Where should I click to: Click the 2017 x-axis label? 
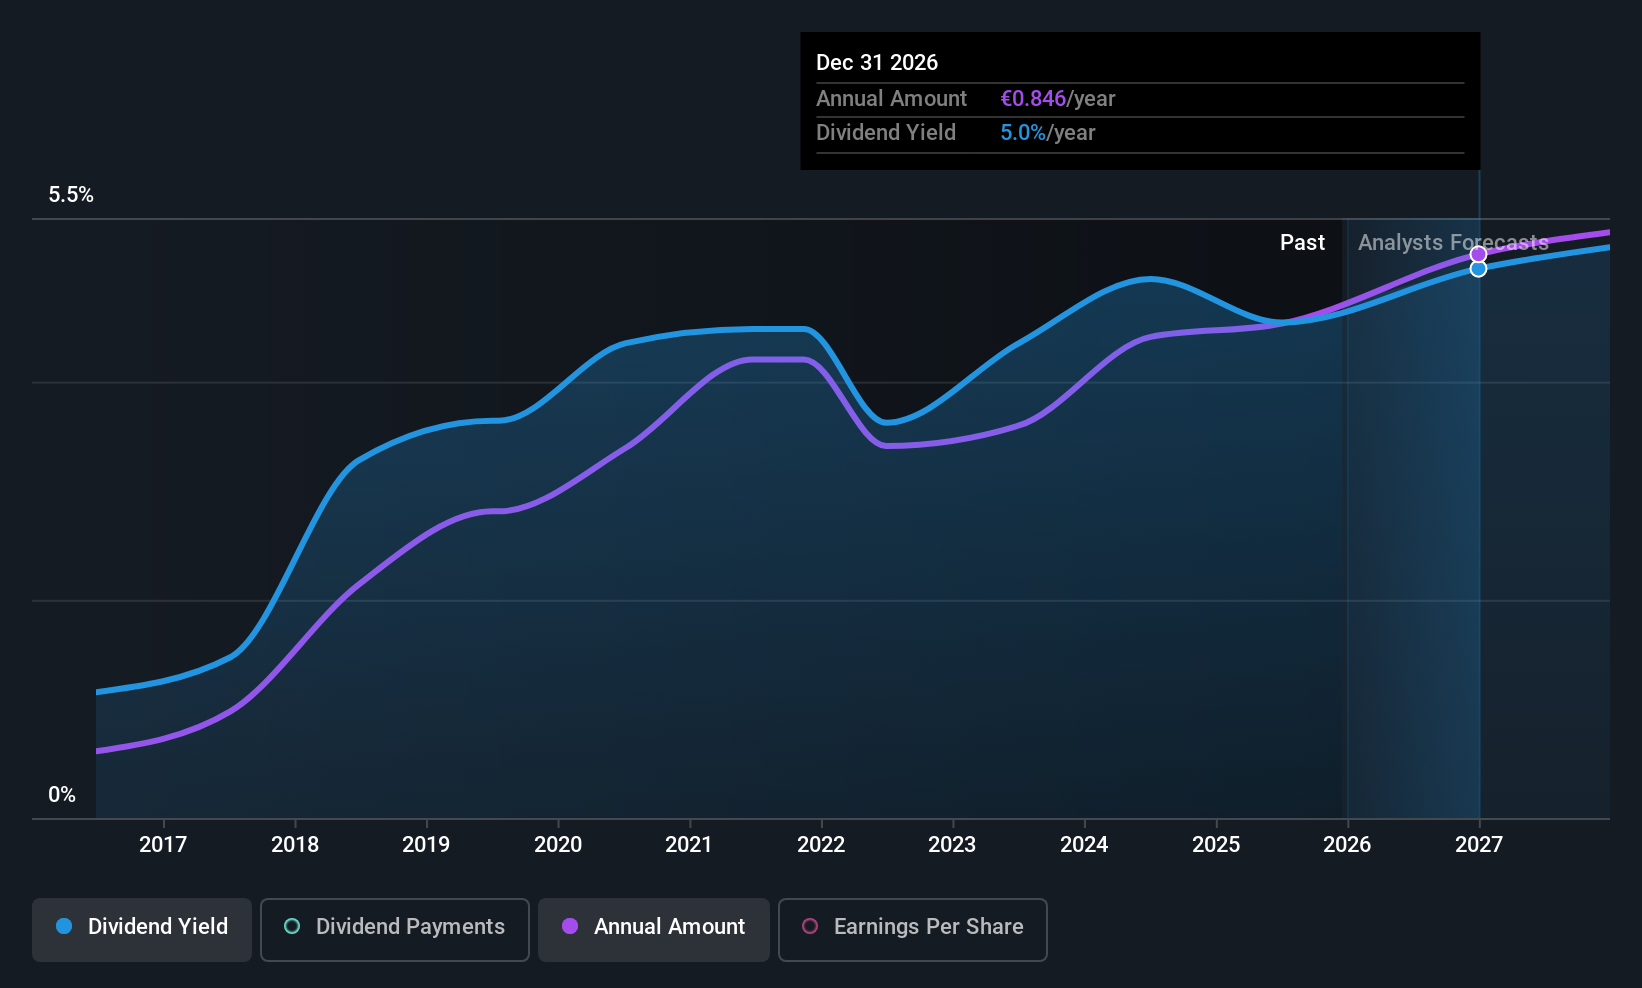(x=163, y=845)
